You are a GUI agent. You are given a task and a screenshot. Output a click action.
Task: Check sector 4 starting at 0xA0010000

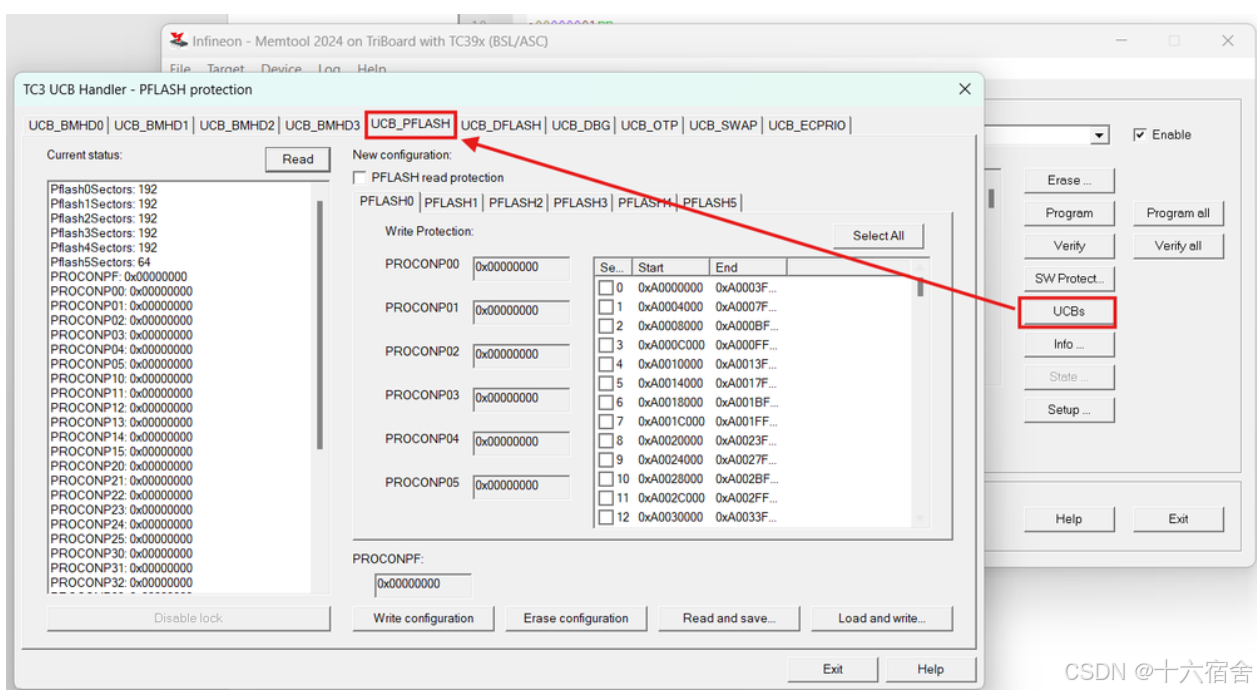[x=605, y=364]
